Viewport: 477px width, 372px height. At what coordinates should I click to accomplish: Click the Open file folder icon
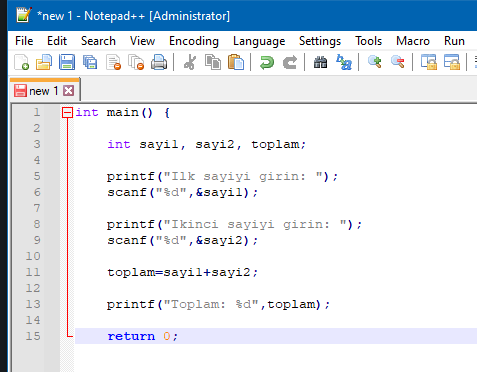click(x=44, y=62)
